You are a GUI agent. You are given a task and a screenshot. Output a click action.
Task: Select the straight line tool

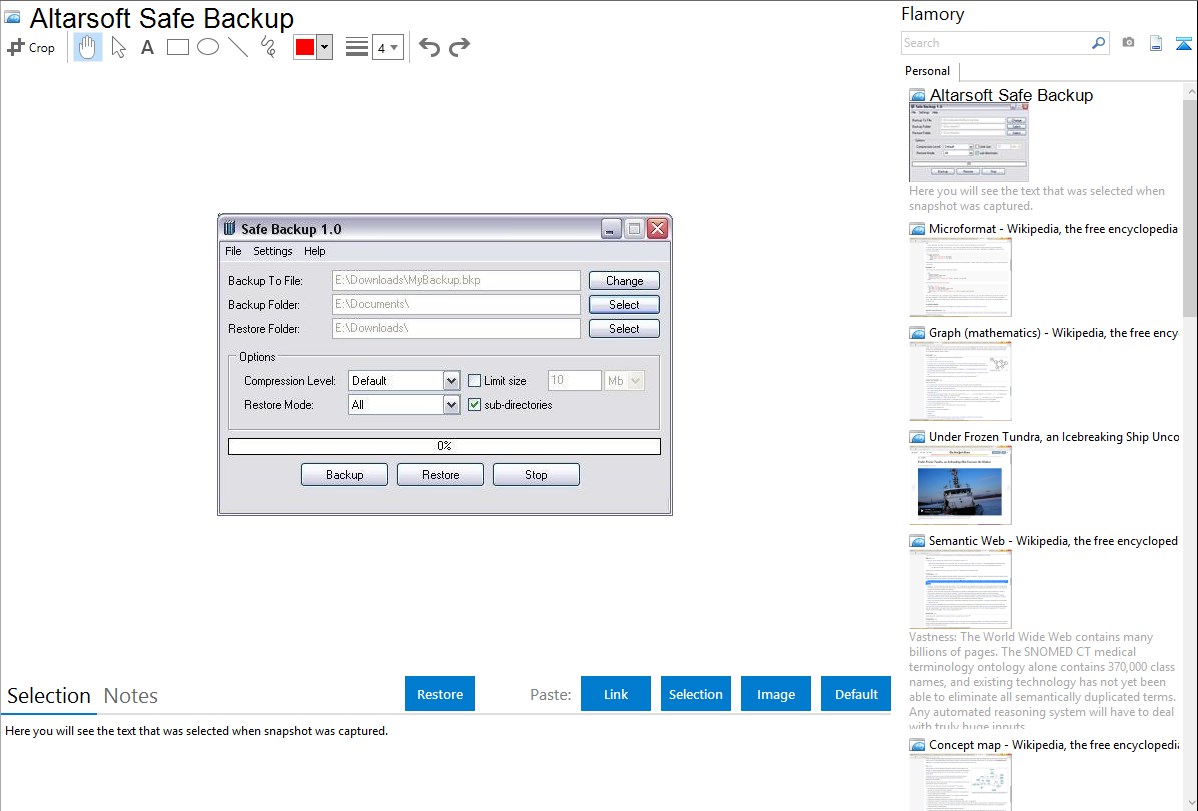(238, 47)
